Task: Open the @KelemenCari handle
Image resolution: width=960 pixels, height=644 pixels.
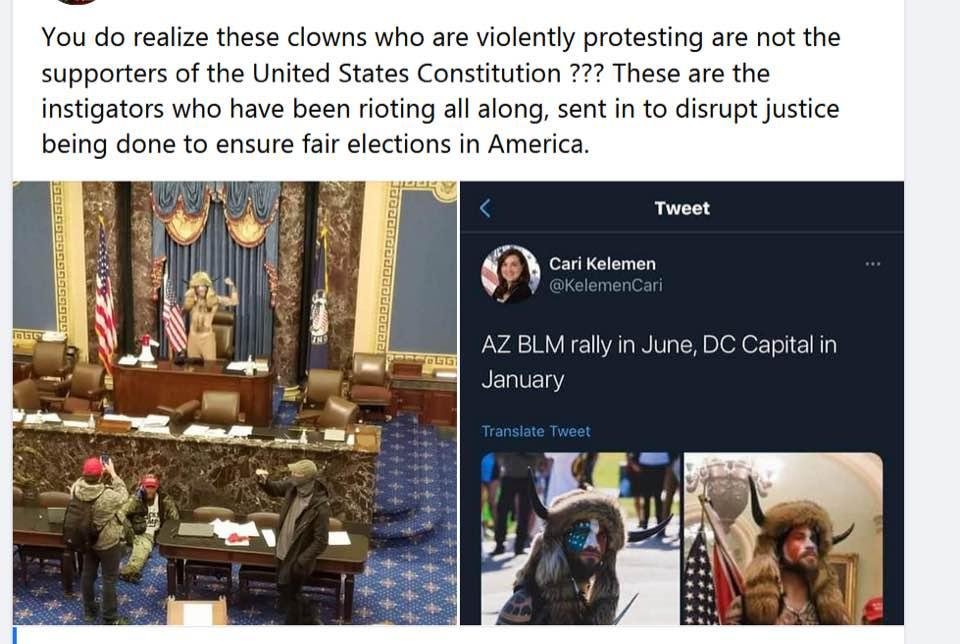Action: tap(606, 285)
